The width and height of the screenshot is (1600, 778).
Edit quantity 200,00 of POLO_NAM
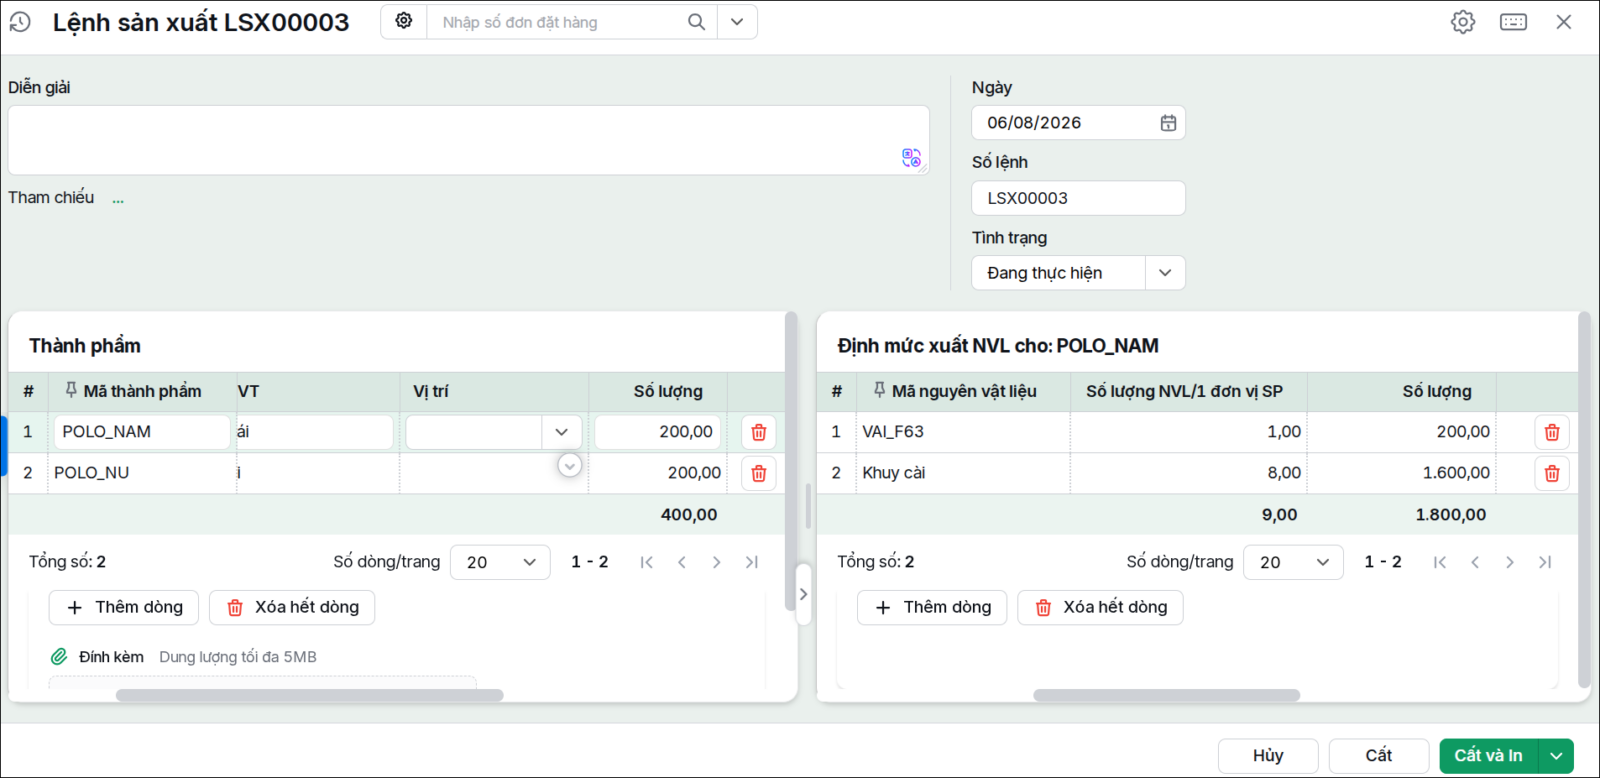657,432
